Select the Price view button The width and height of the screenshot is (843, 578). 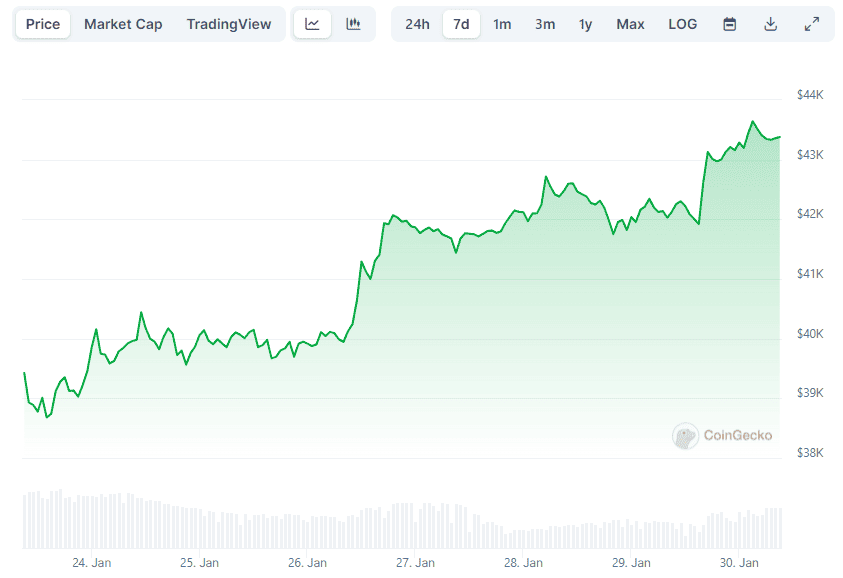[x=42, y=23]
